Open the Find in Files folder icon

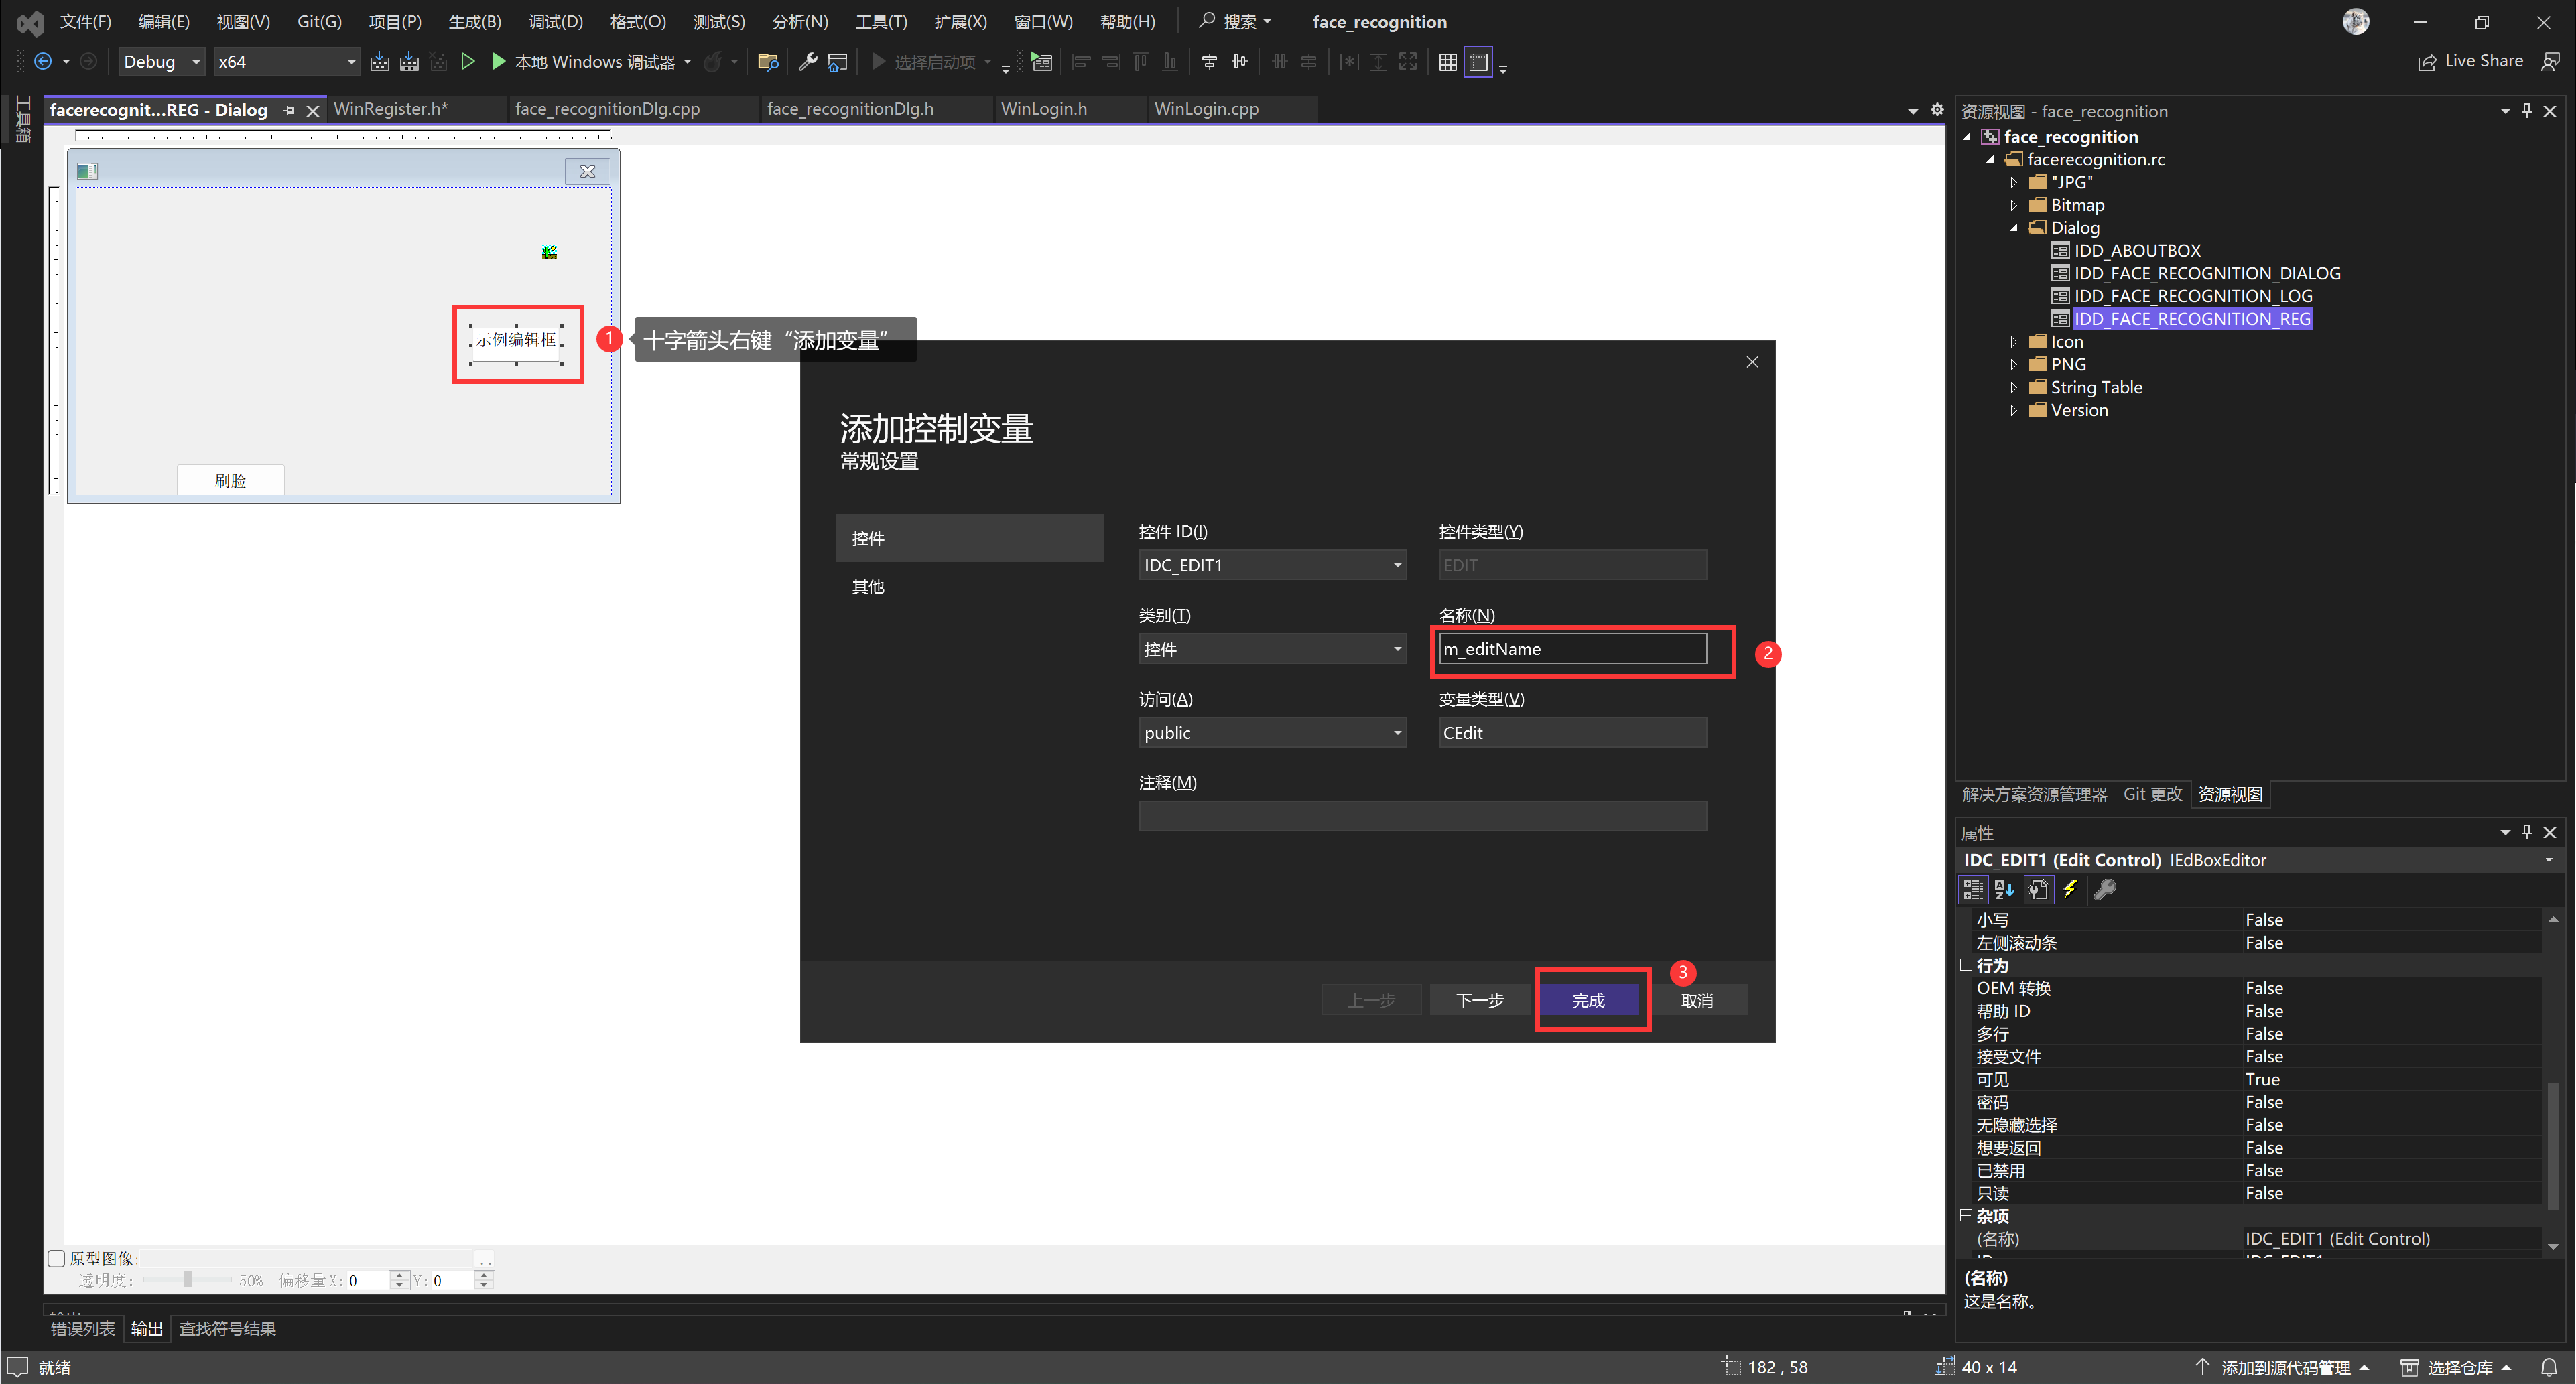[768, 62]
